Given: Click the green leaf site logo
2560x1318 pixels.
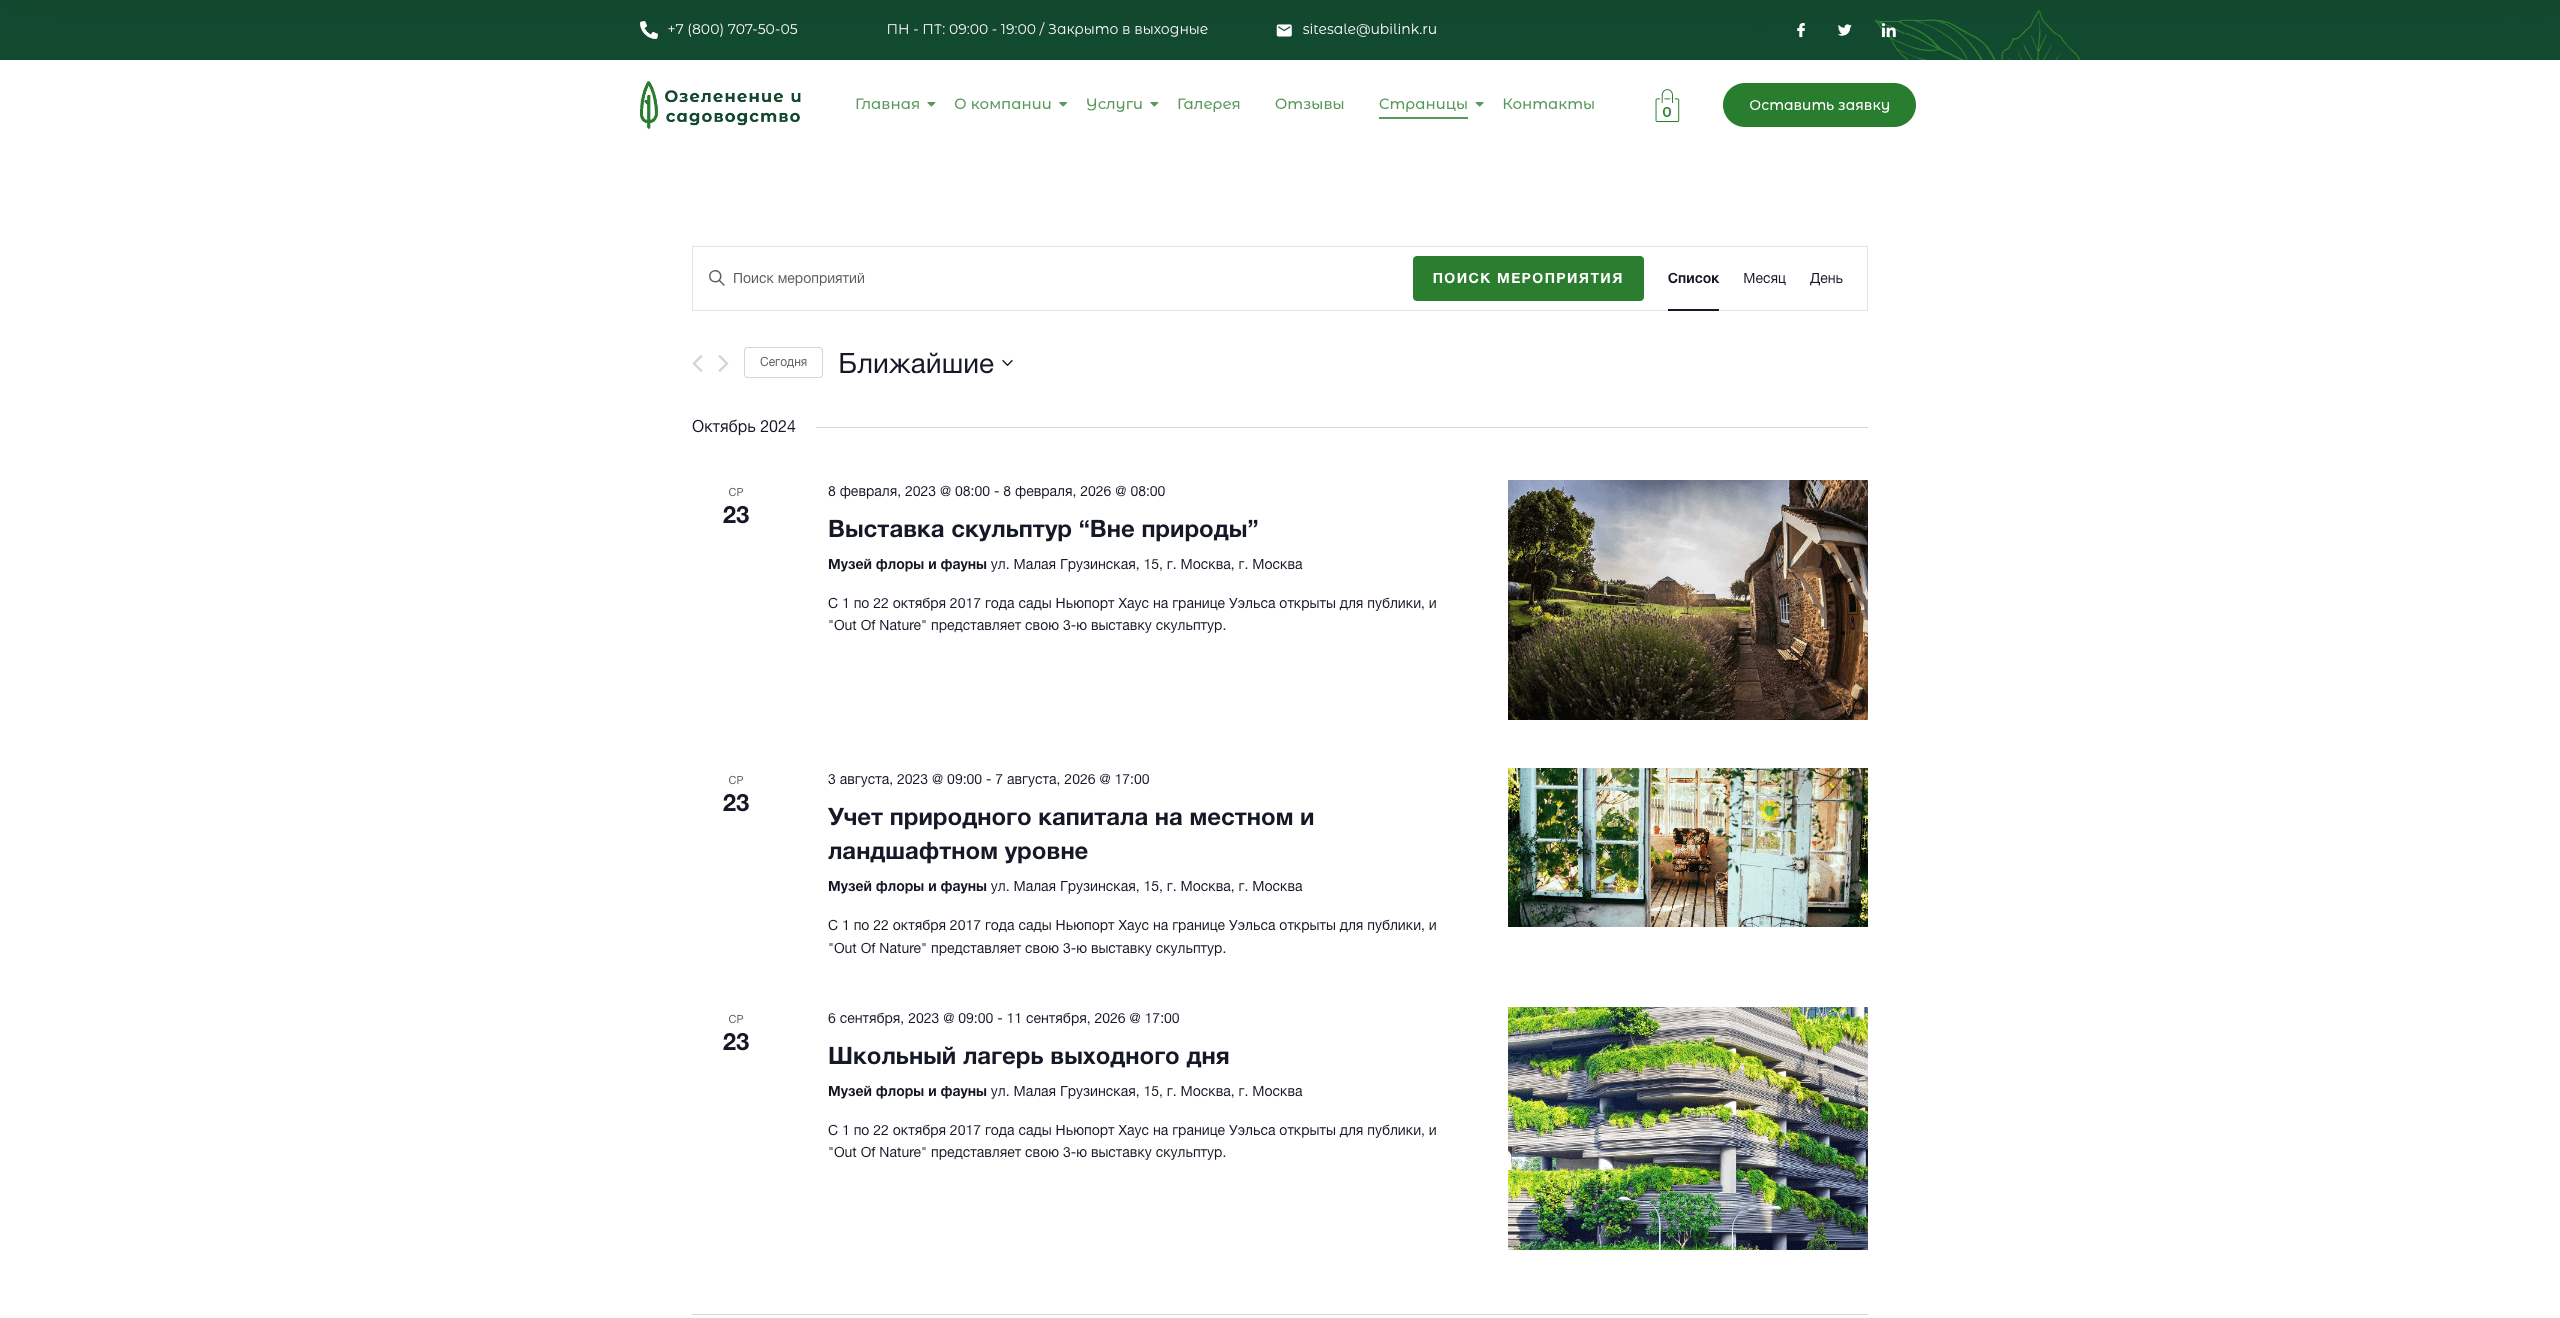Looking at the screenshot, I should pyautogui.click(x=649, y=105).
